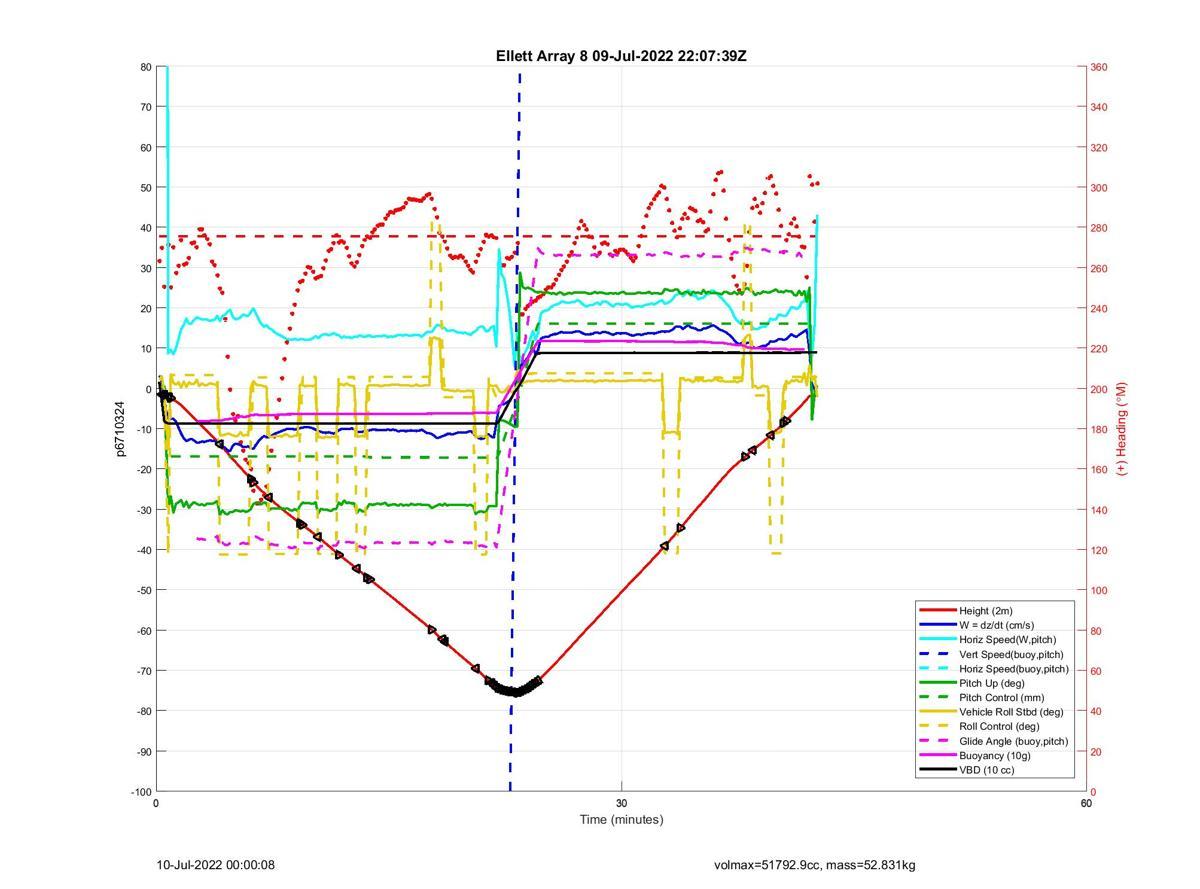Click the p6710324 left axis label
Screen dimensions: 1200x889
click(x=122, y=430)
